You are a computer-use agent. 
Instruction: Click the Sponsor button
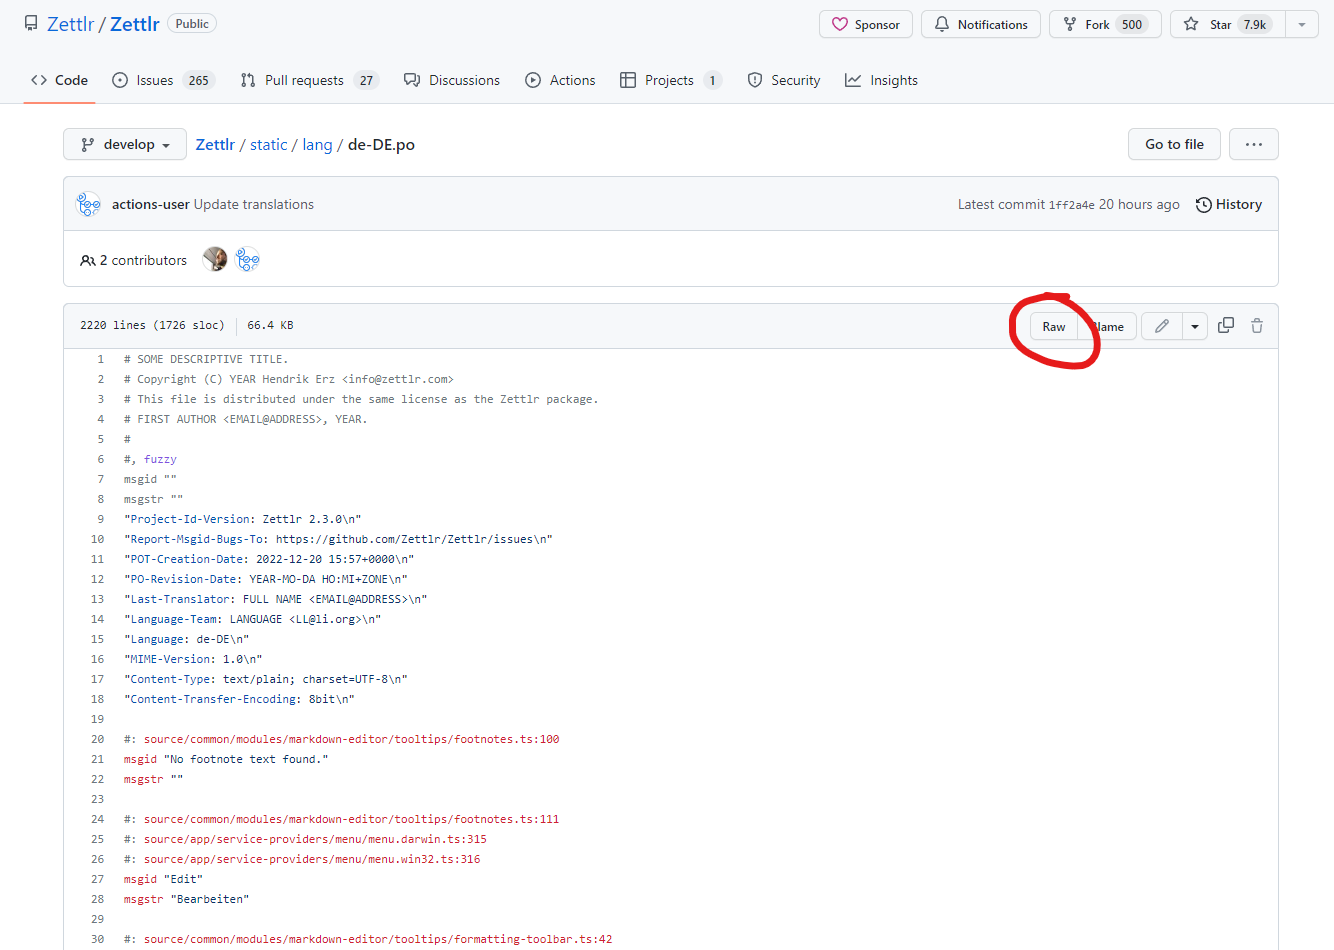tap(866, 24)
